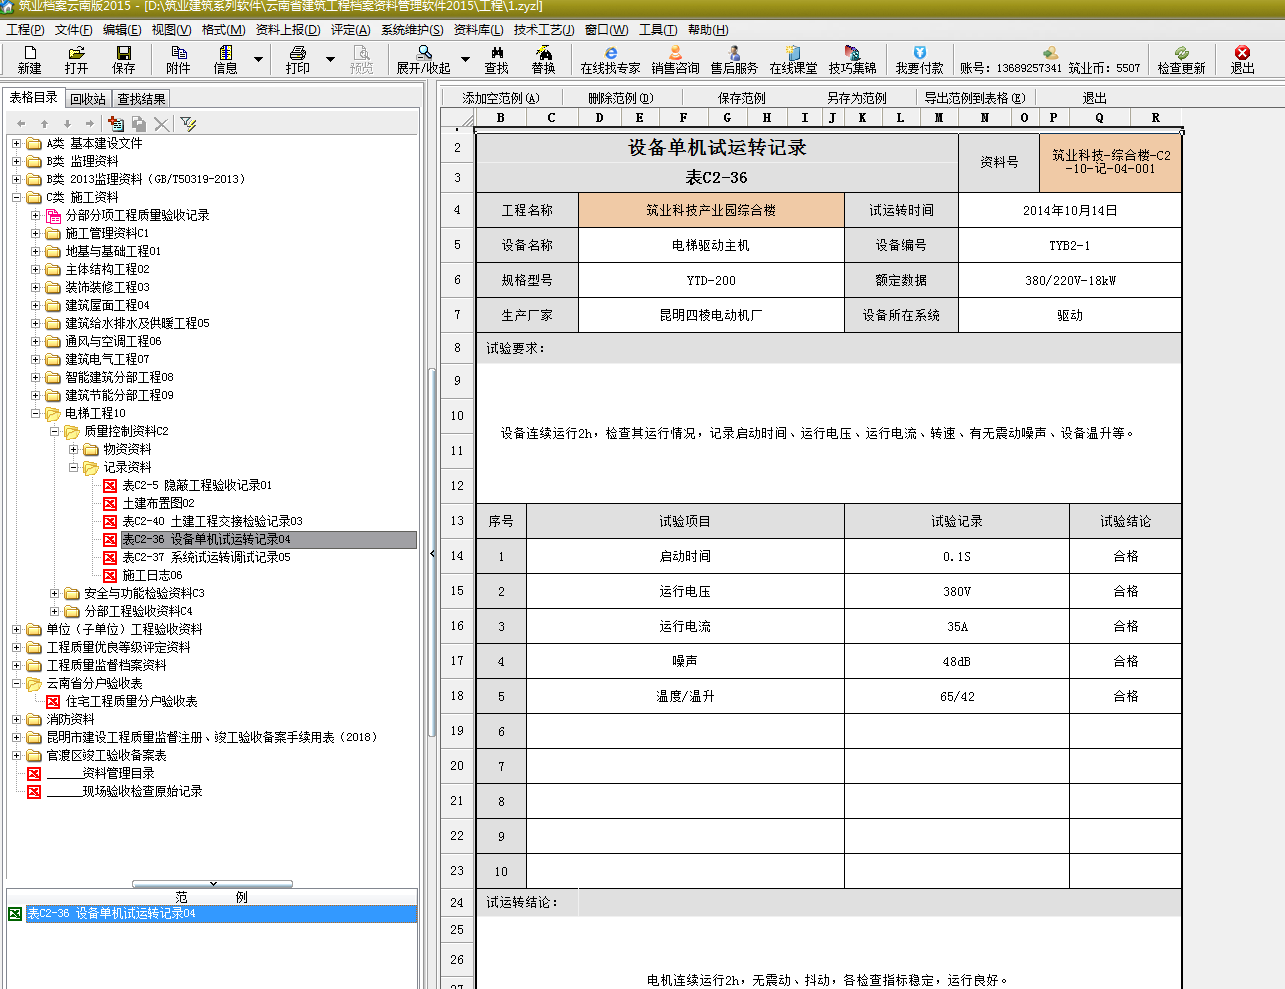Click 另存为范例 button
Viewport: 1285px width, 989px height.
[x=857, y=98]
